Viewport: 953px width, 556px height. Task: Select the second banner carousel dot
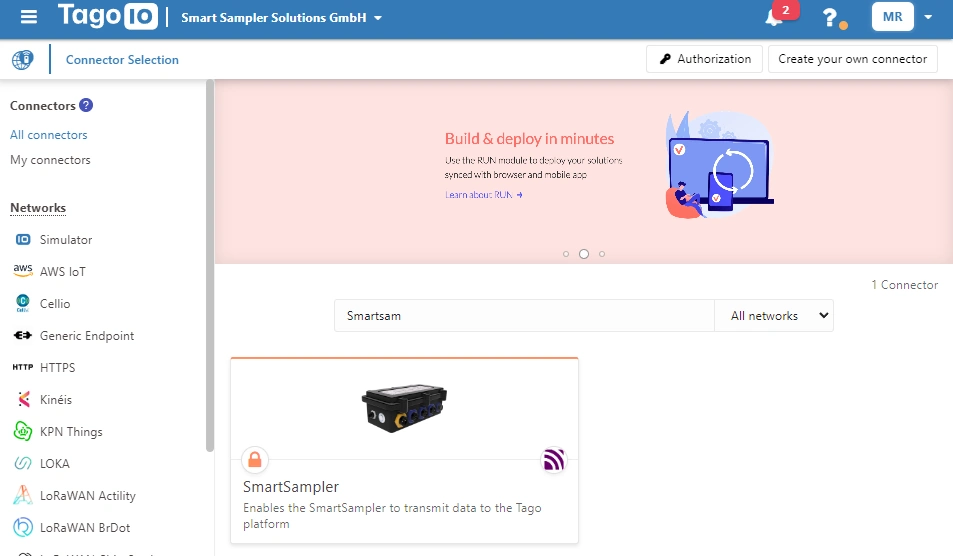(584, 254)
